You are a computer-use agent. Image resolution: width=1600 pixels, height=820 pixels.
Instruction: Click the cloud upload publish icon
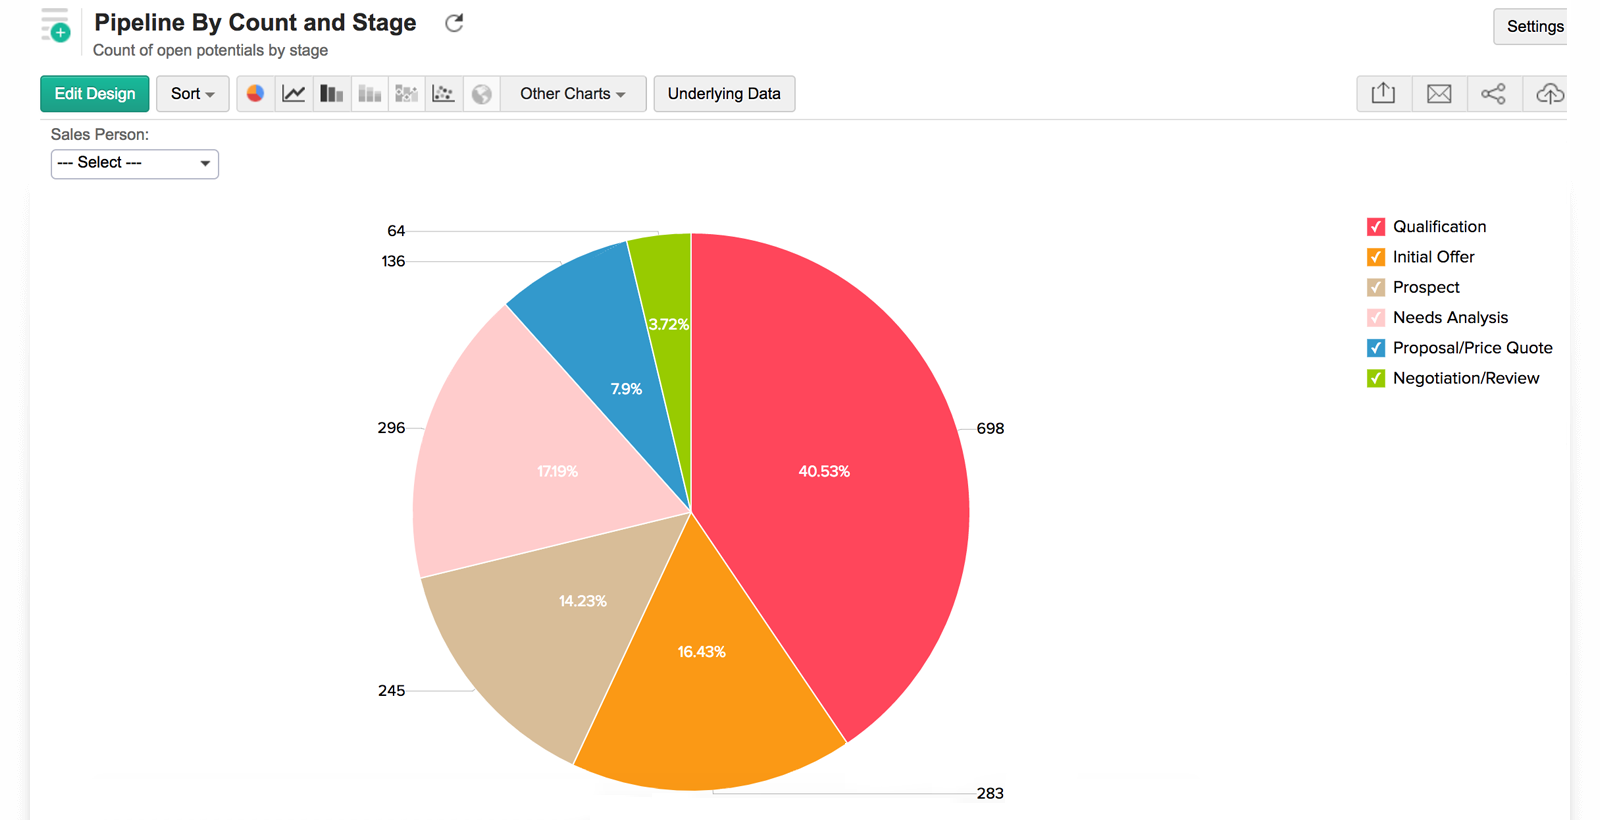(1549, 94)
